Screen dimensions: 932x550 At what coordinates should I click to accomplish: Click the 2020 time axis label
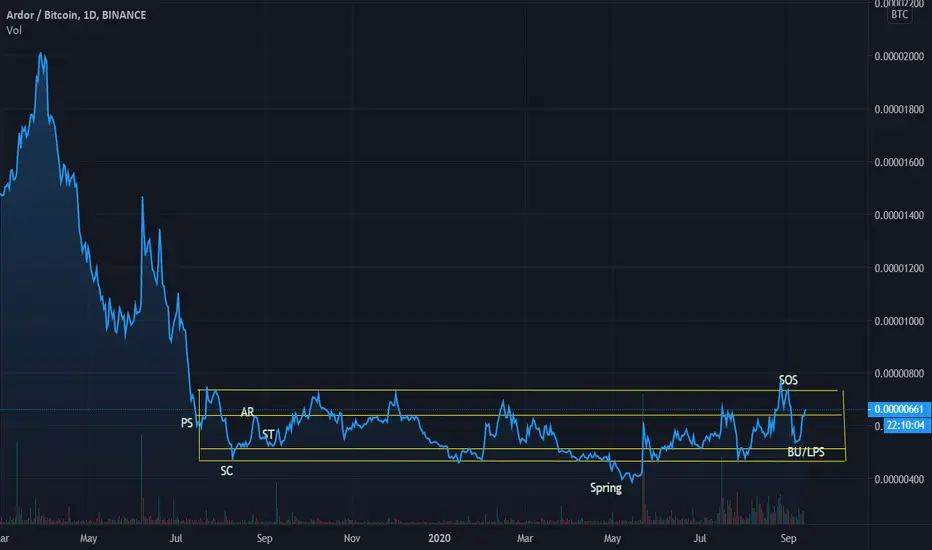(x=439, y=539)
